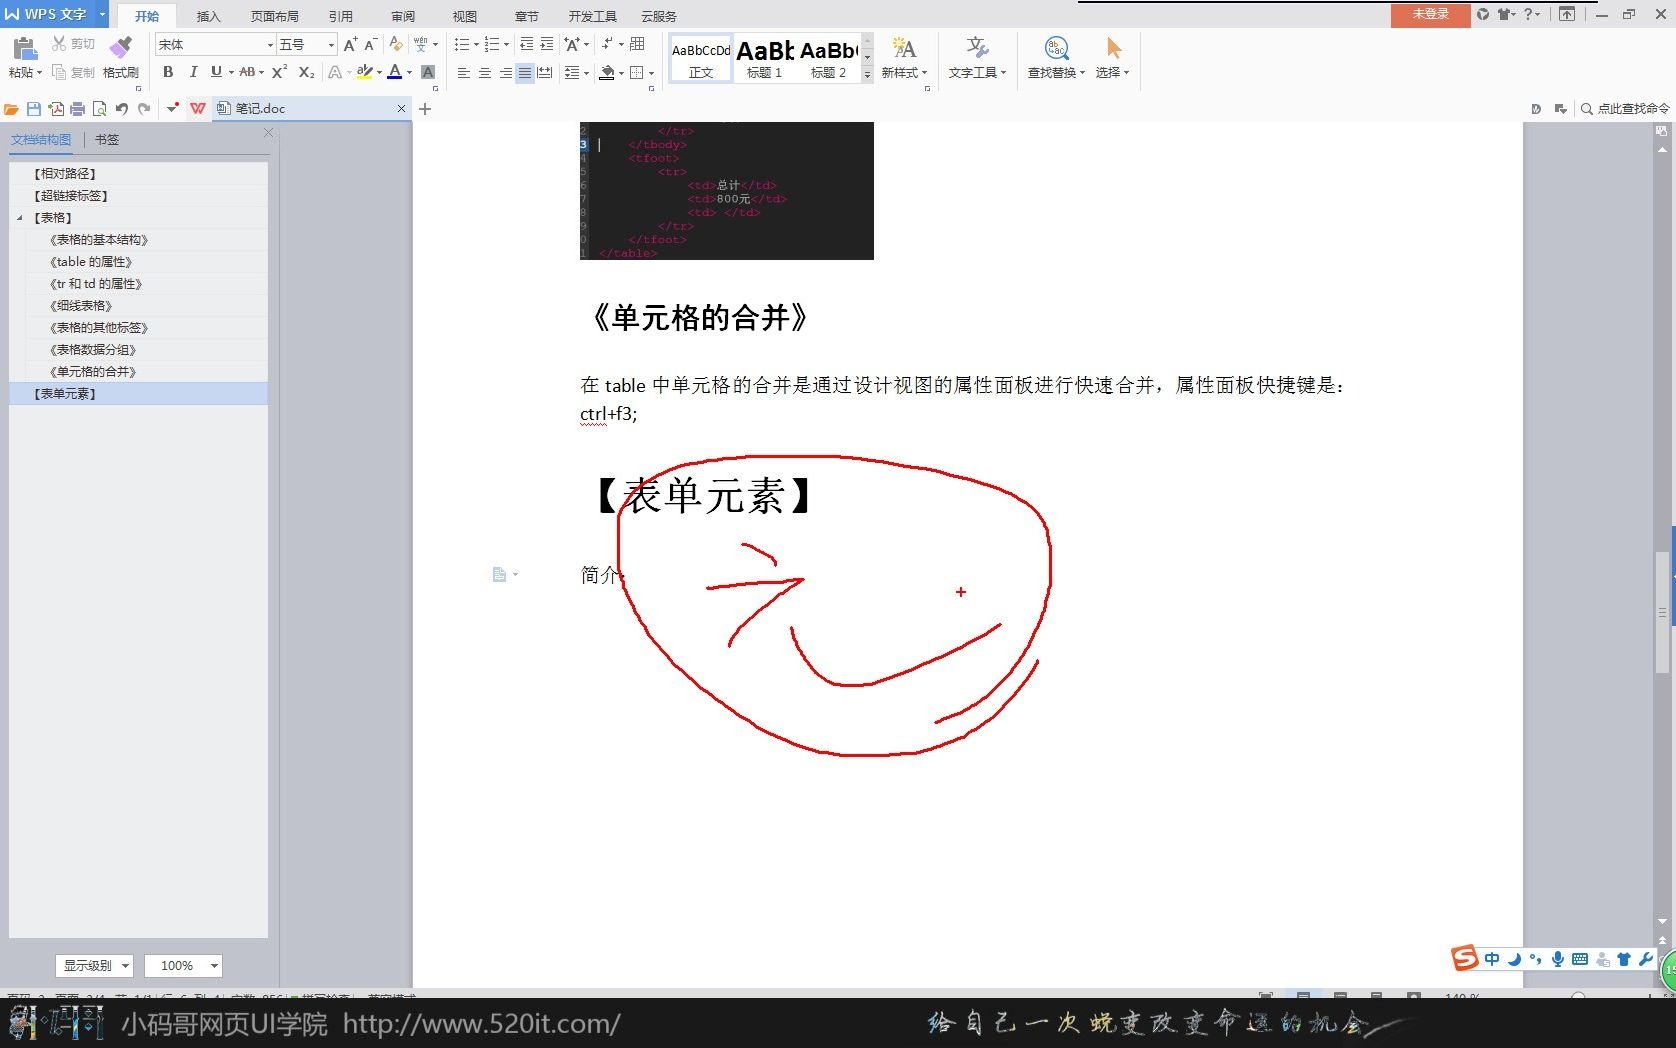Decrease font size with the A- icon
Image resolution: width=1676 pixels, height=1048 pixels.
371,44
